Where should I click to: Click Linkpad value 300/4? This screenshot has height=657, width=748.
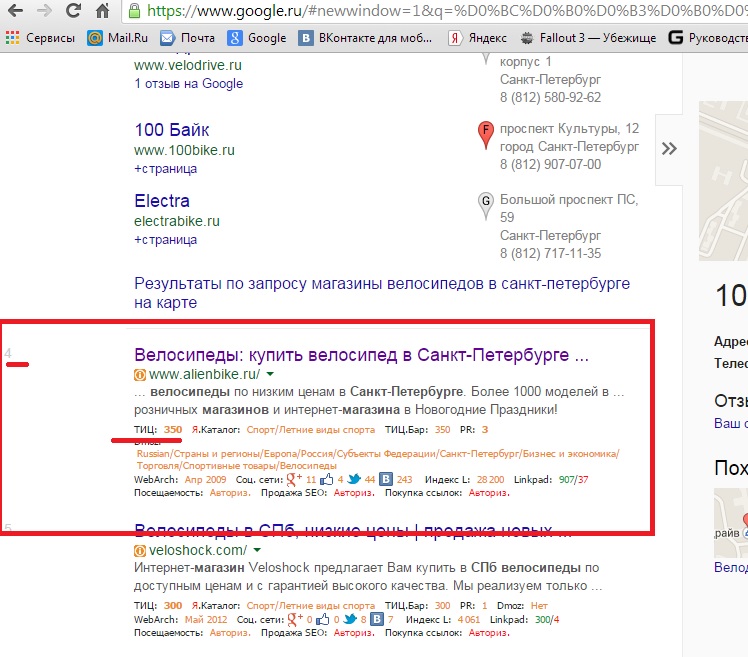pos(547,619)
